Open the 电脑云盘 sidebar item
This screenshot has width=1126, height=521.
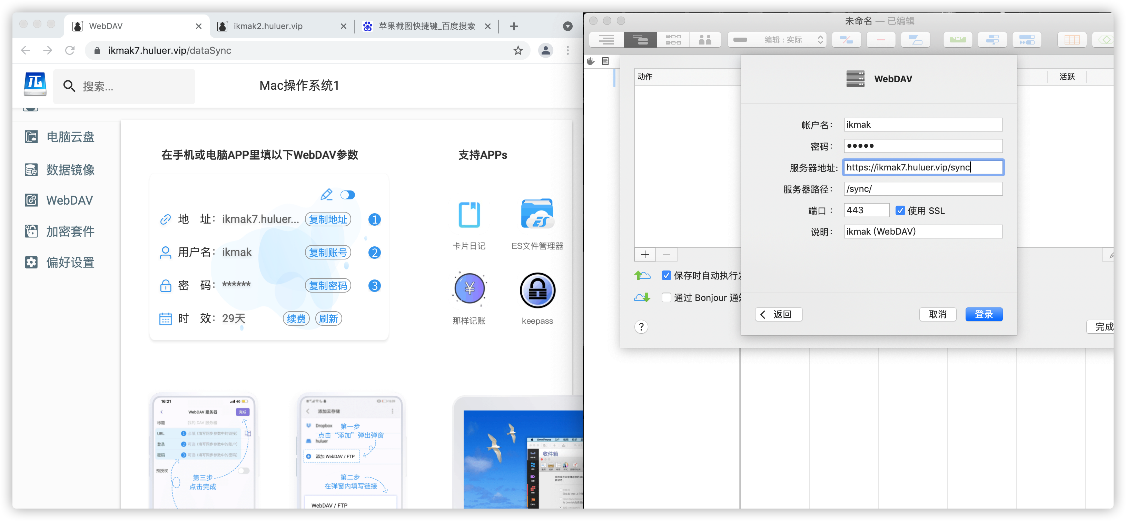point(60,137)
